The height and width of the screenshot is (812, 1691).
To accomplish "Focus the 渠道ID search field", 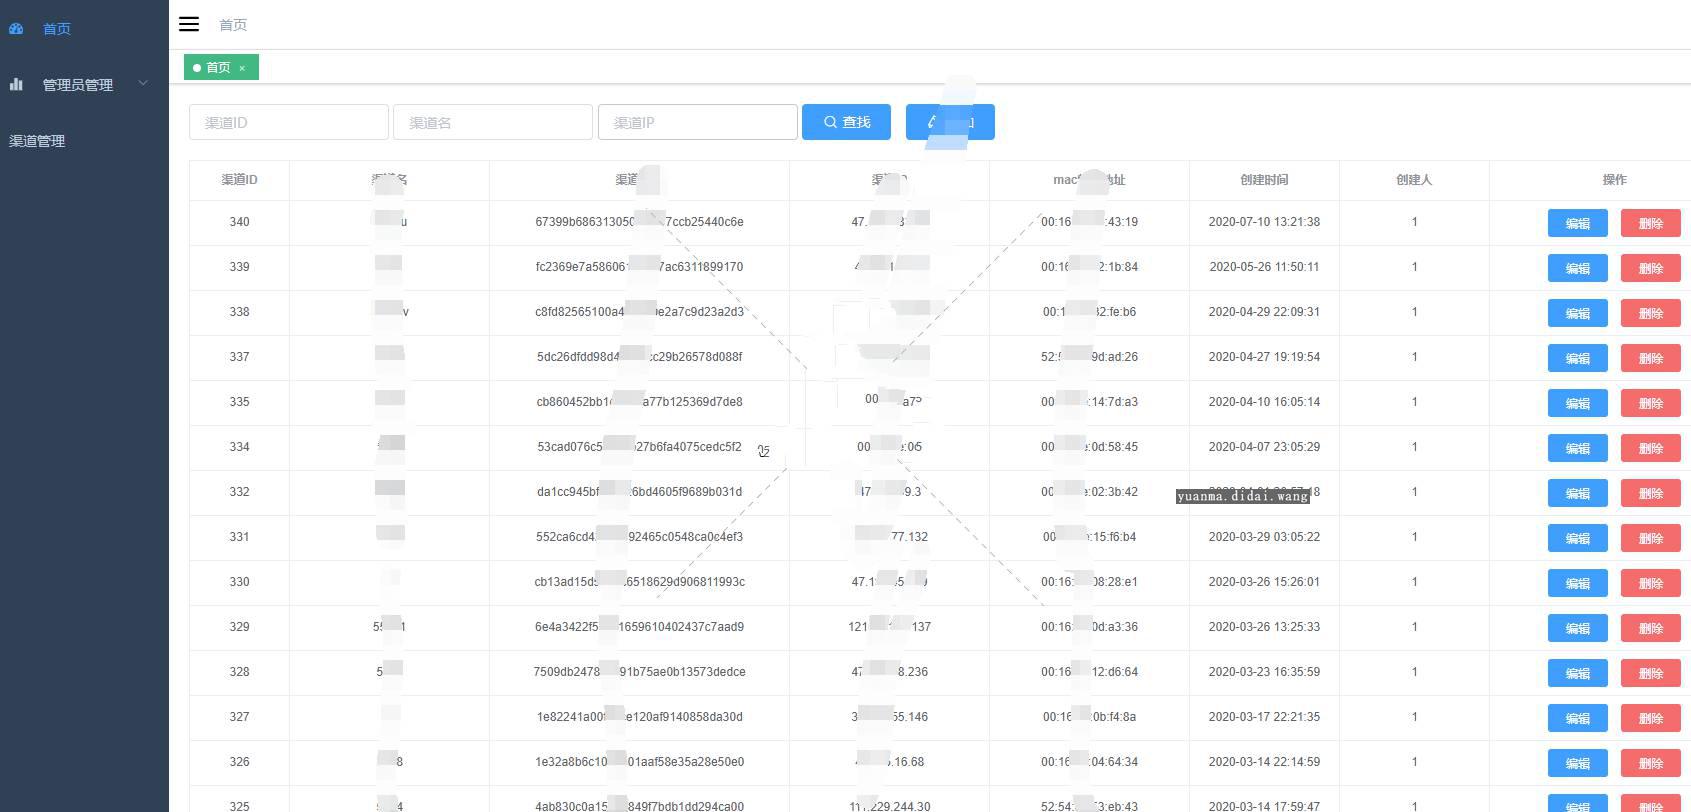I will pyautogui.click(x=289, y=122).
